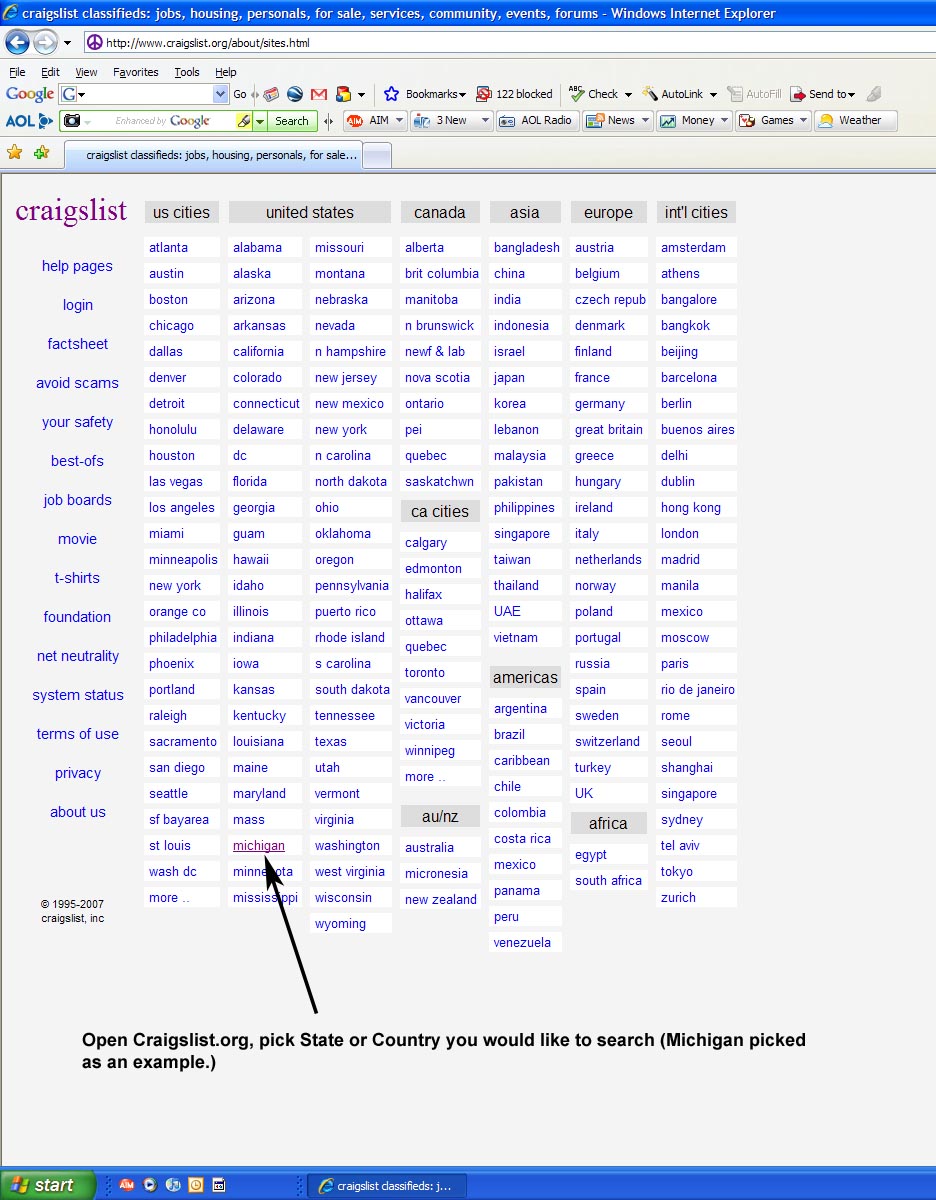Select the craigslist classifieds browser tab

tap(212, 155)
